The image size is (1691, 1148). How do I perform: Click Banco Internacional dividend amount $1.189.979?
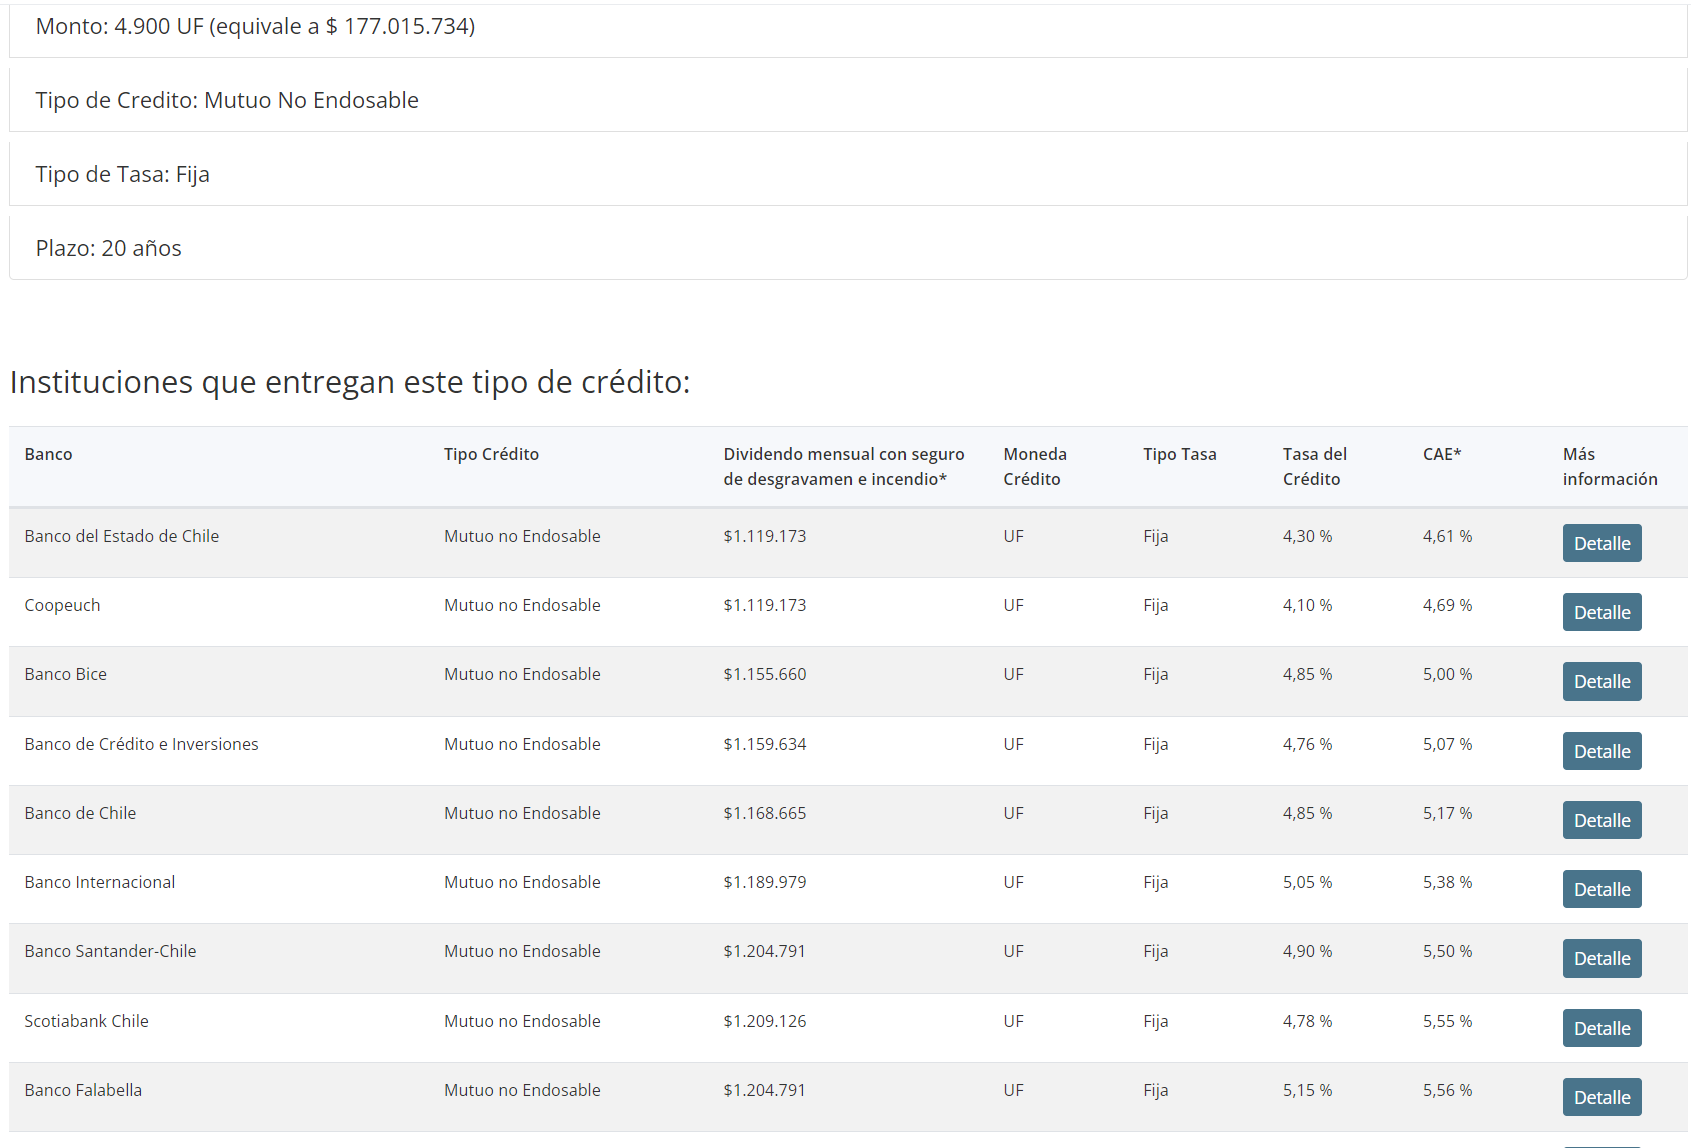click(764, 882)
